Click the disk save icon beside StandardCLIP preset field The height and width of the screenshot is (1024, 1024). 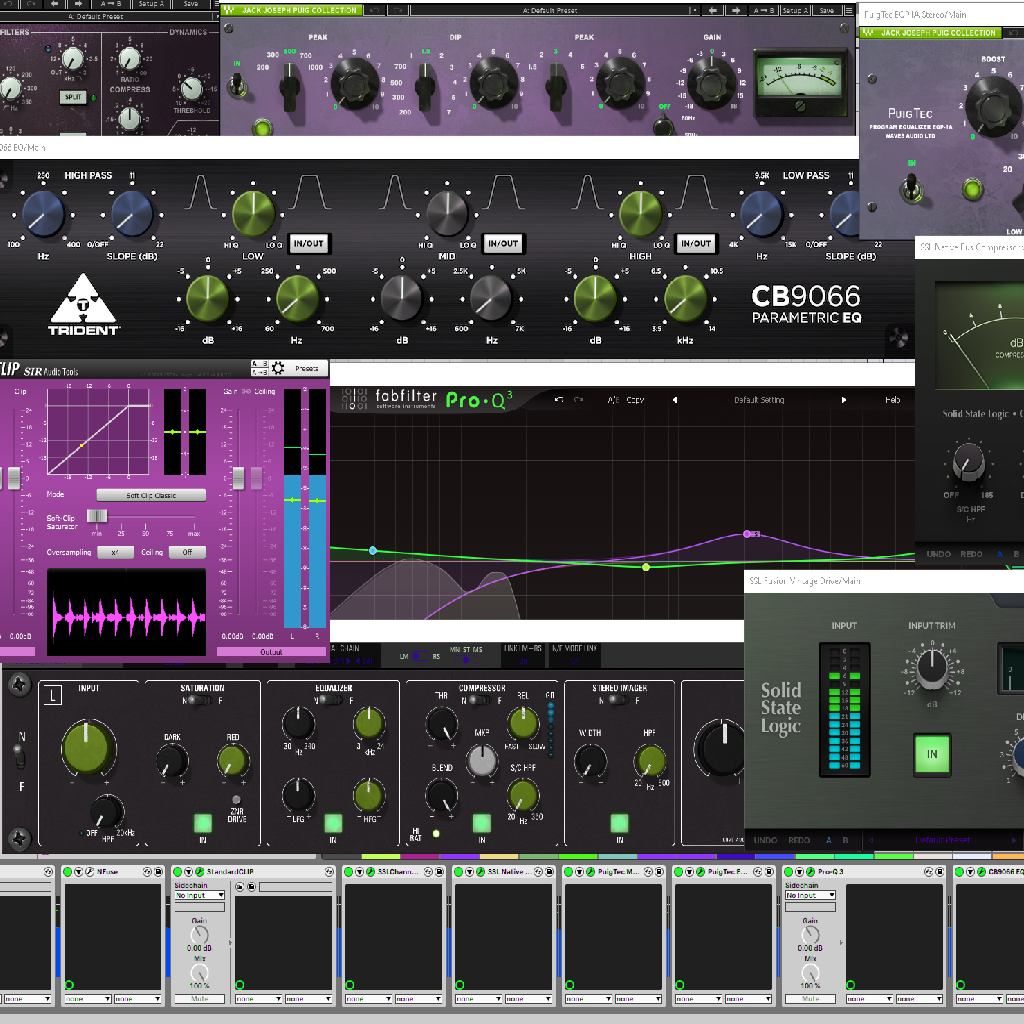point(251,887)
